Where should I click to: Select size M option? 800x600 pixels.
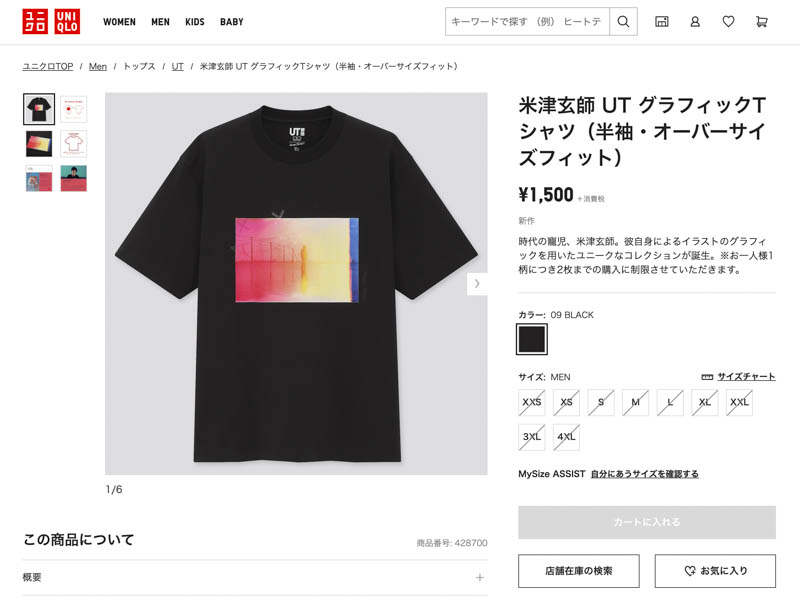tap(635, 402)
